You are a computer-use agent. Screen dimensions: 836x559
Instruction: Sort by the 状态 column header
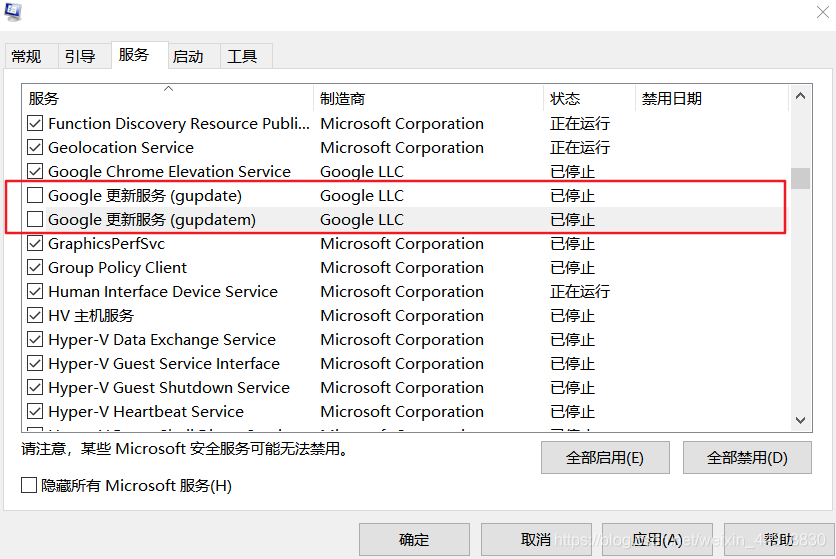pyautogui.click(x=590, y=98)
